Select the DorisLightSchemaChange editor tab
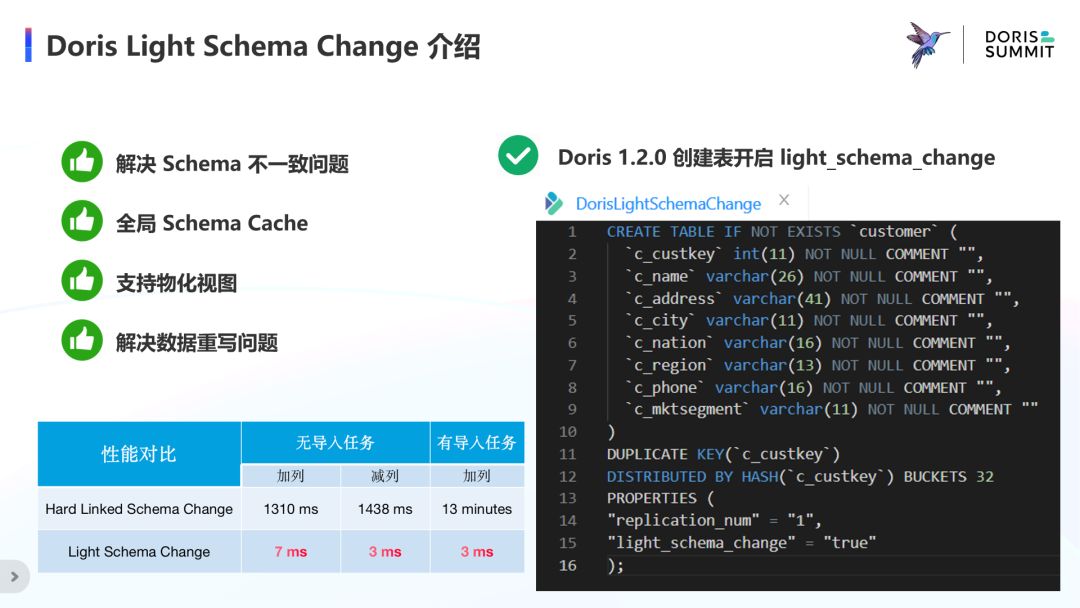Screen dimensions: 1080x608 pos(668,204)
